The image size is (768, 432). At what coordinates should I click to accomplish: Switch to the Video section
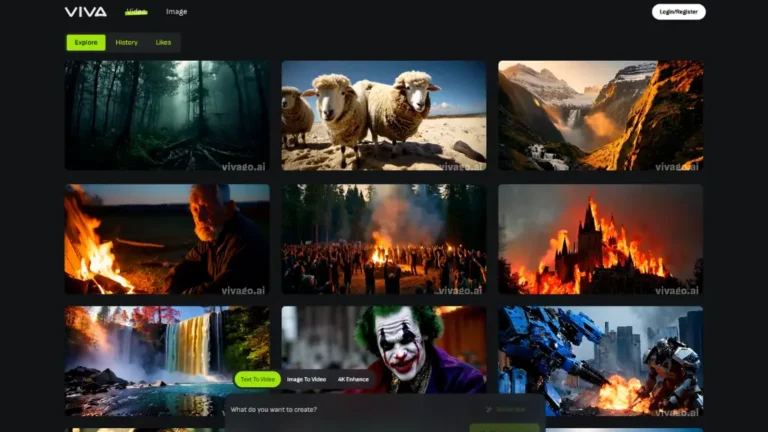136,12
